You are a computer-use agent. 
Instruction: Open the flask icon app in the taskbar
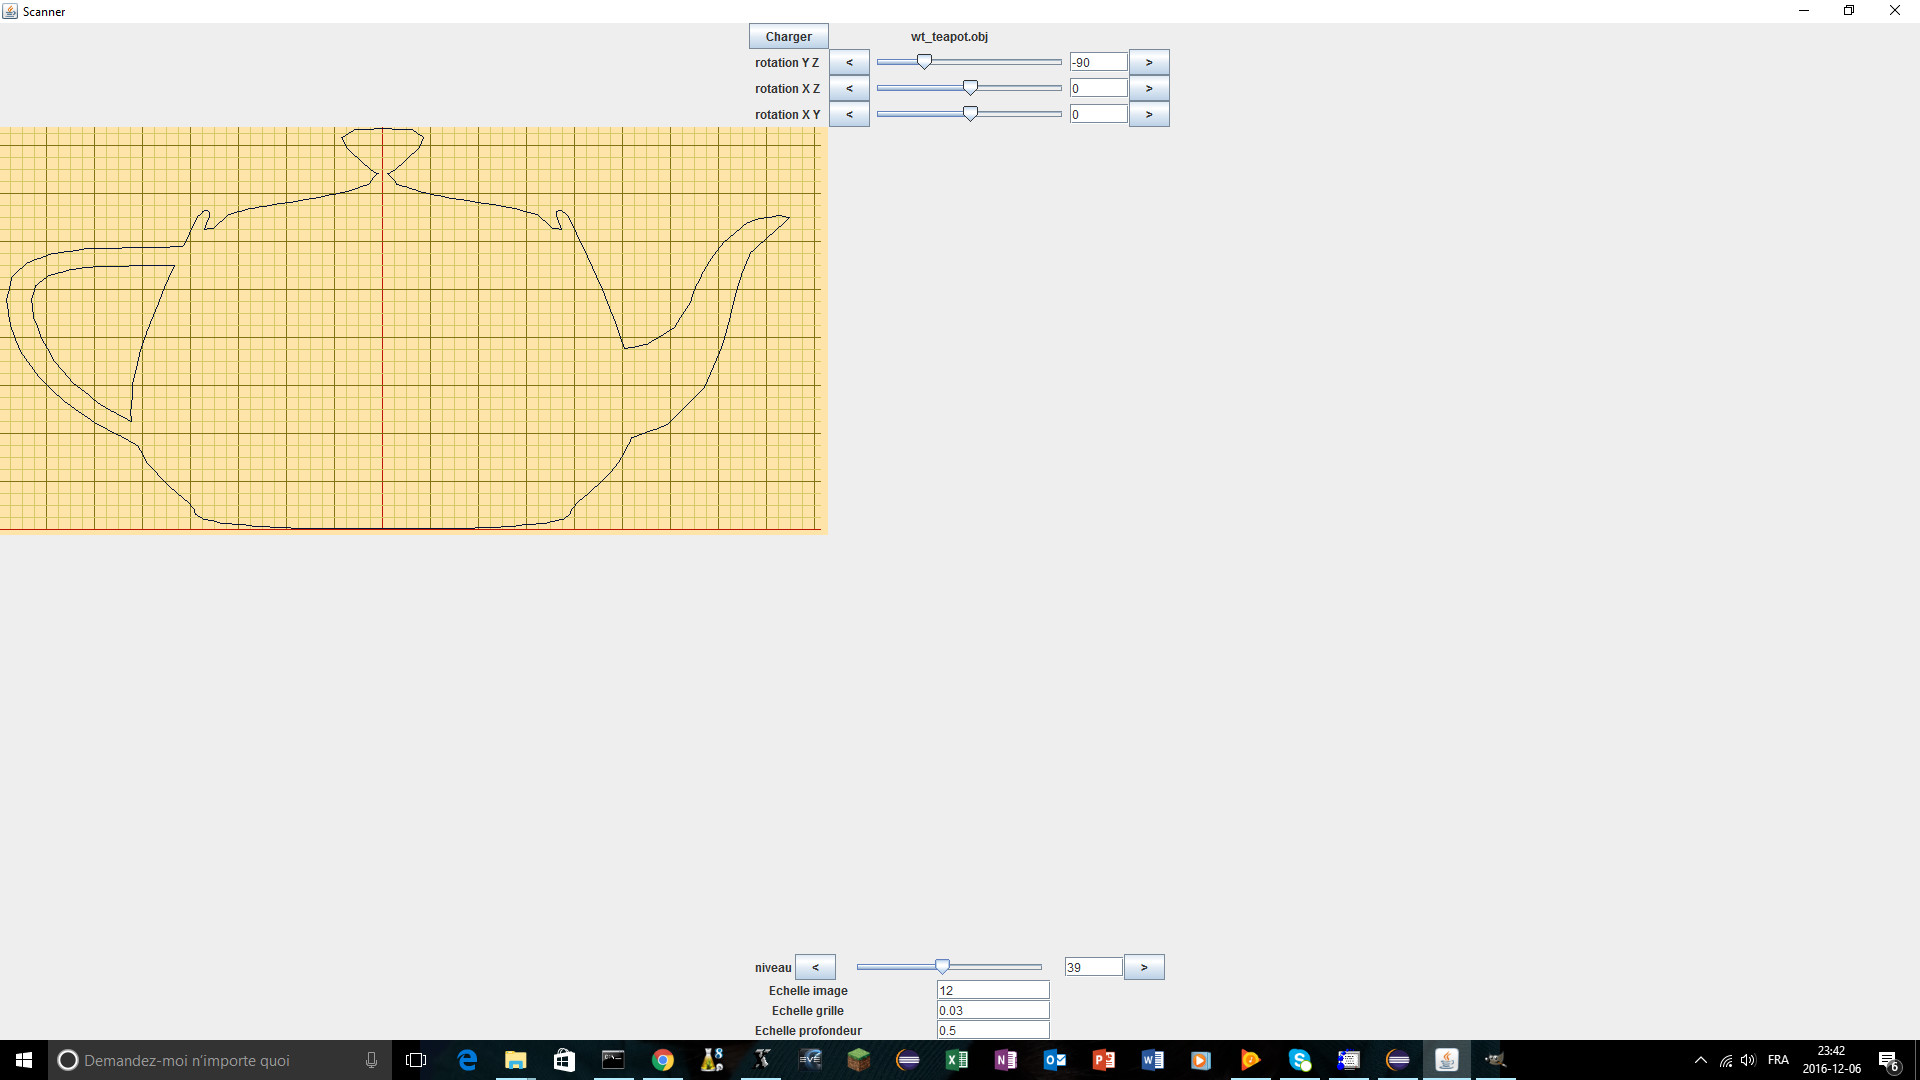(x=712, y=1060)
